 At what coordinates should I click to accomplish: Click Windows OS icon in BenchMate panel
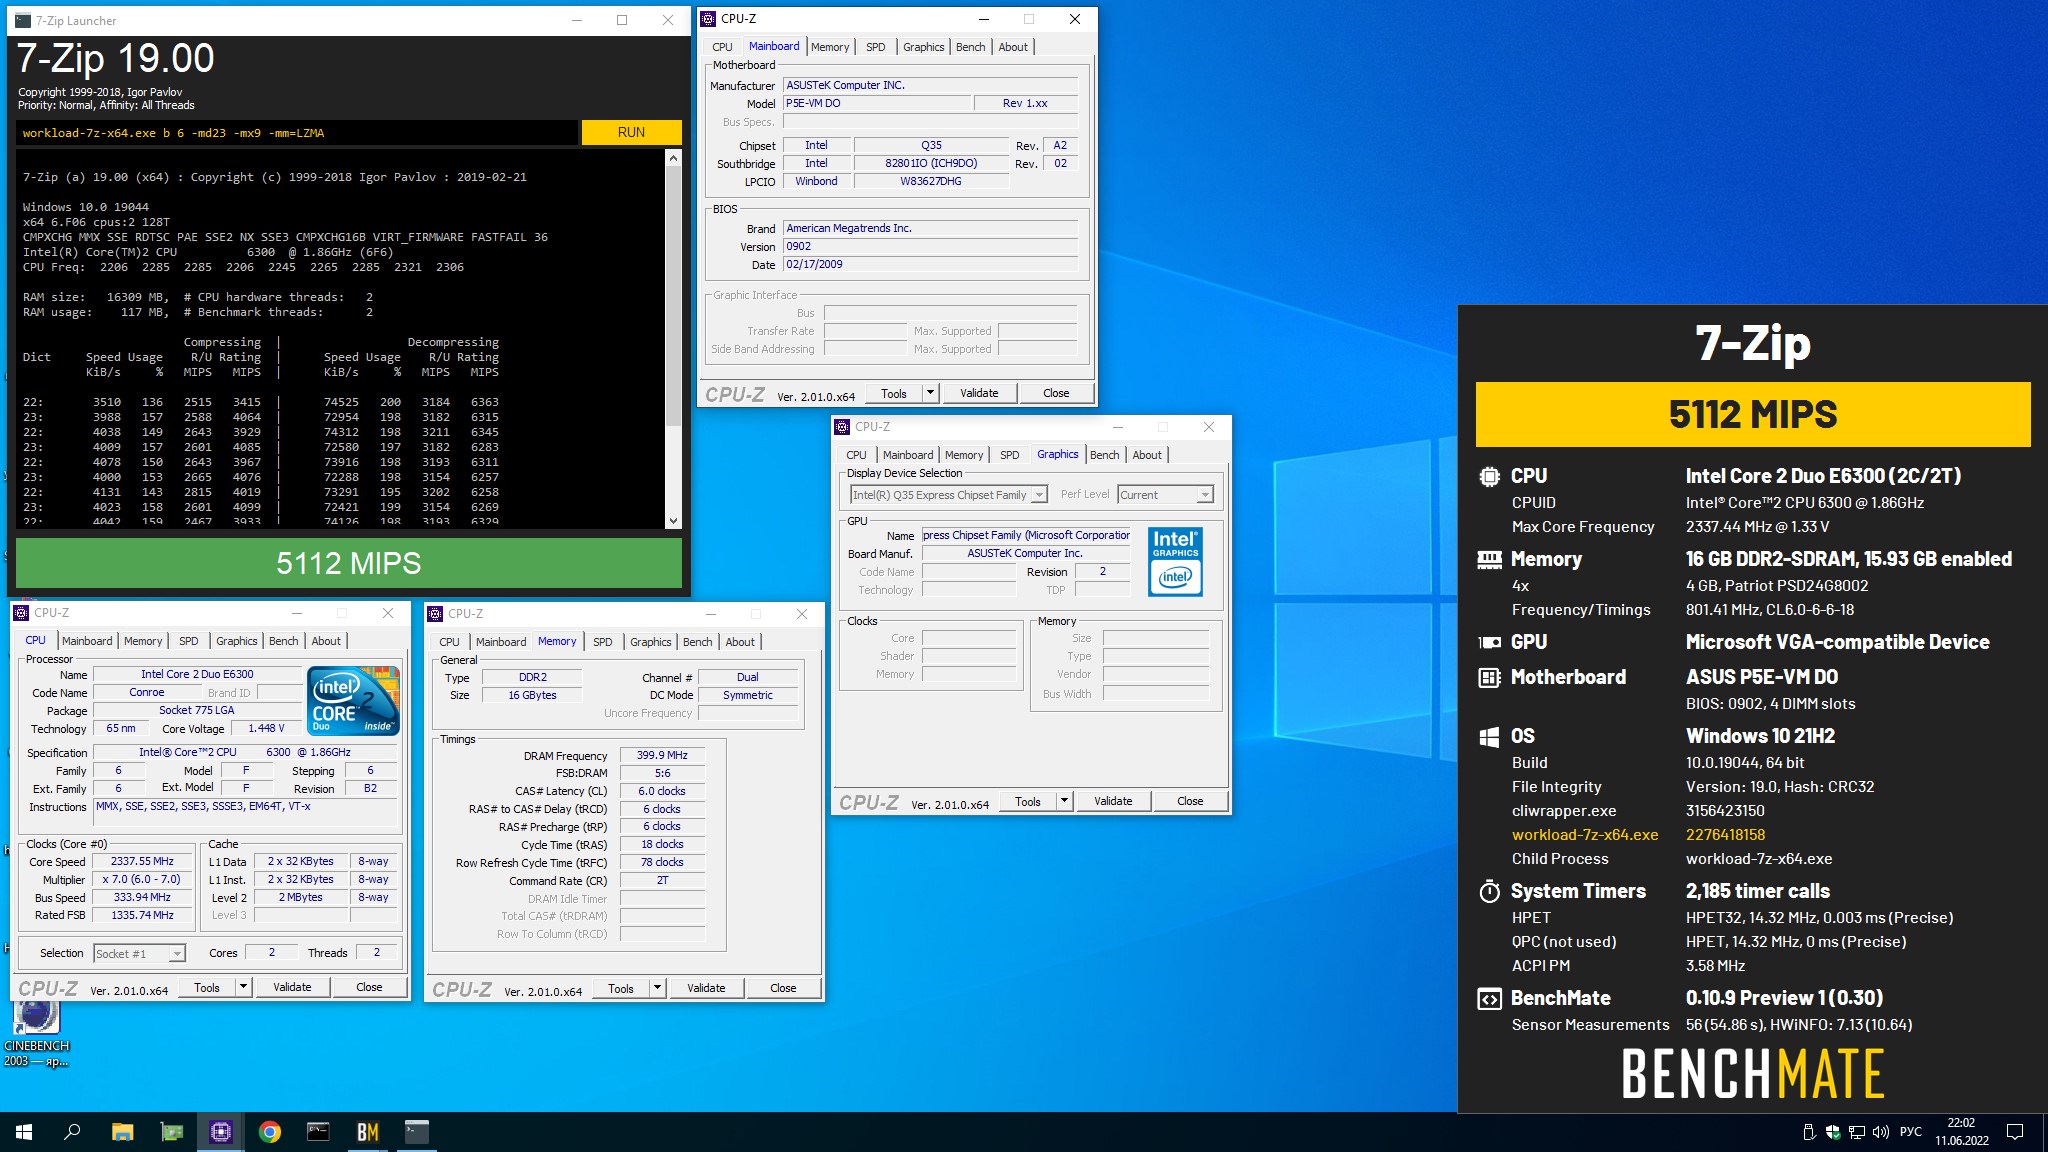point(1489,737)
